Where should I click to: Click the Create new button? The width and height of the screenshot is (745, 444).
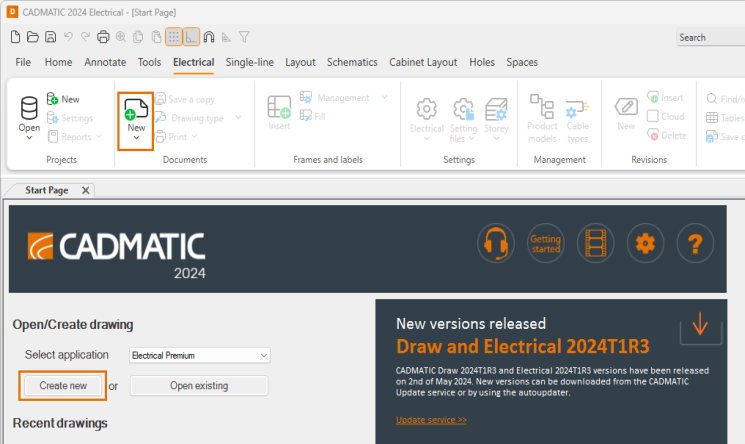[x=63, y=385]
